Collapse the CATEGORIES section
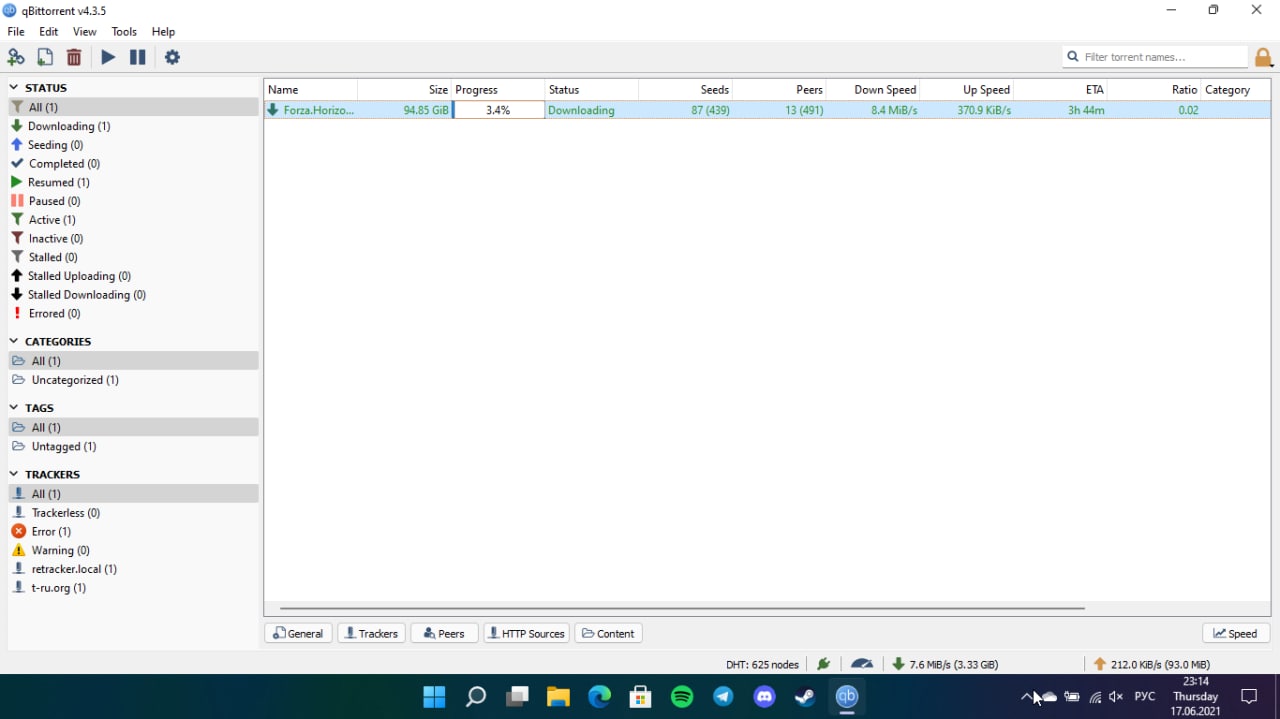 click(x=14, y=342)
